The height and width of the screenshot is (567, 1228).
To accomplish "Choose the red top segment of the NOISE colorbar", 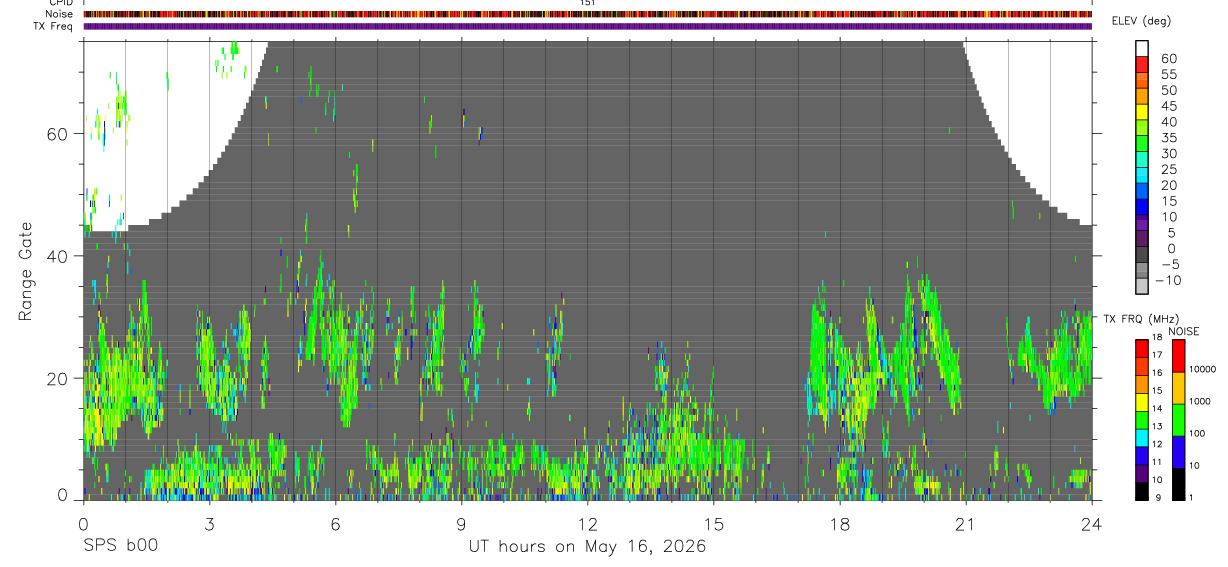I will point(1179,356).
